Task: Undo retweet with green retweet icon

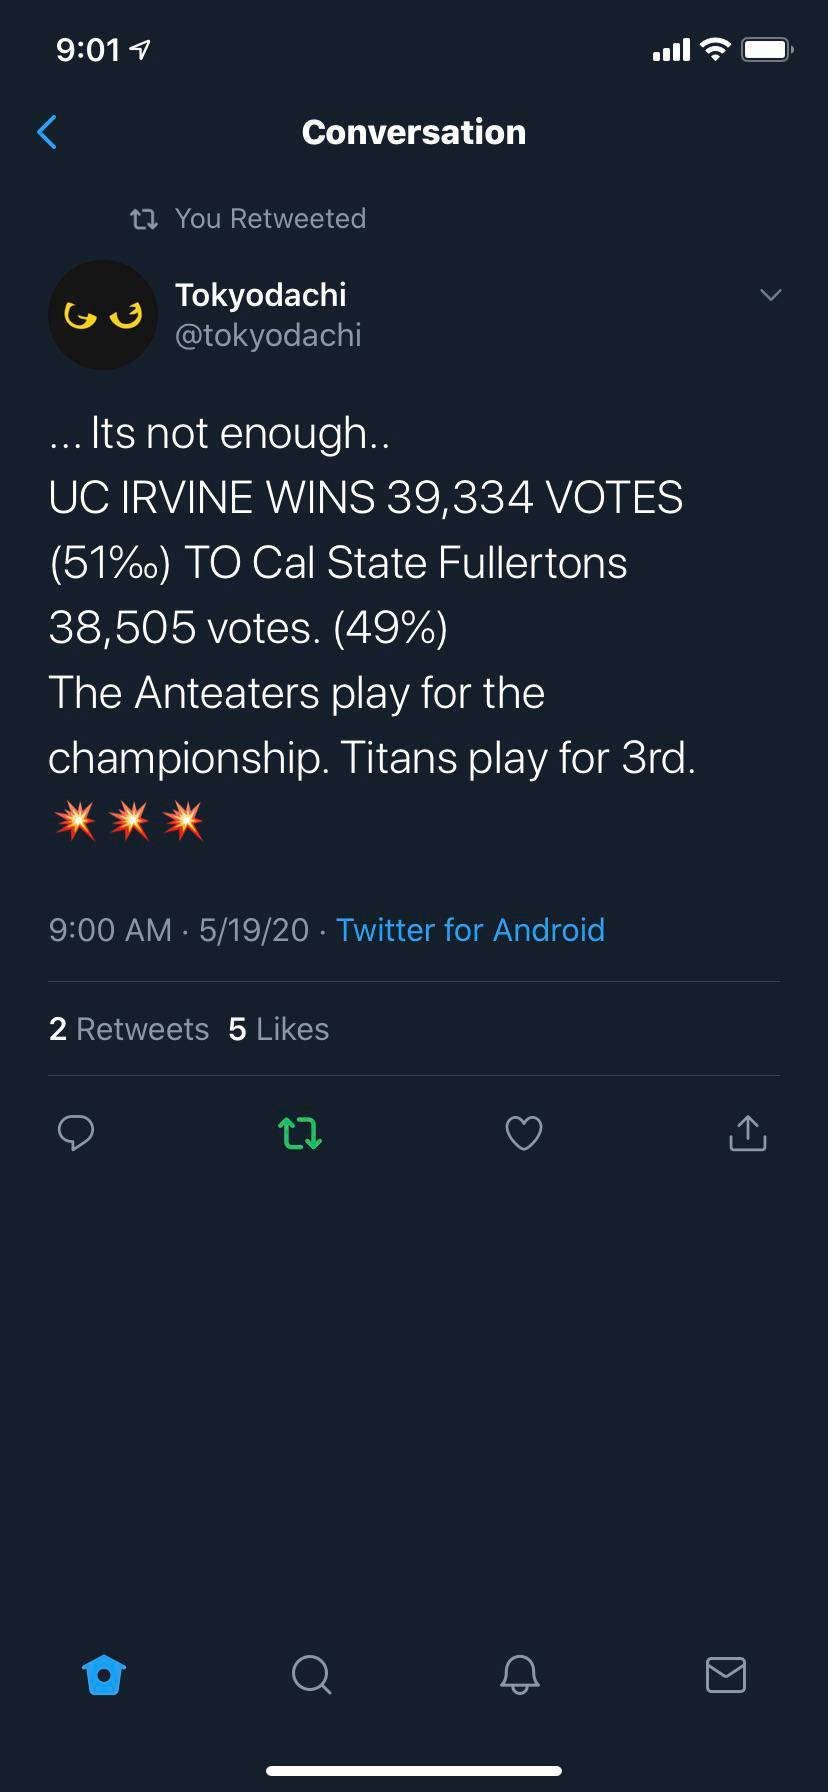Action: tap(300, 1133)
